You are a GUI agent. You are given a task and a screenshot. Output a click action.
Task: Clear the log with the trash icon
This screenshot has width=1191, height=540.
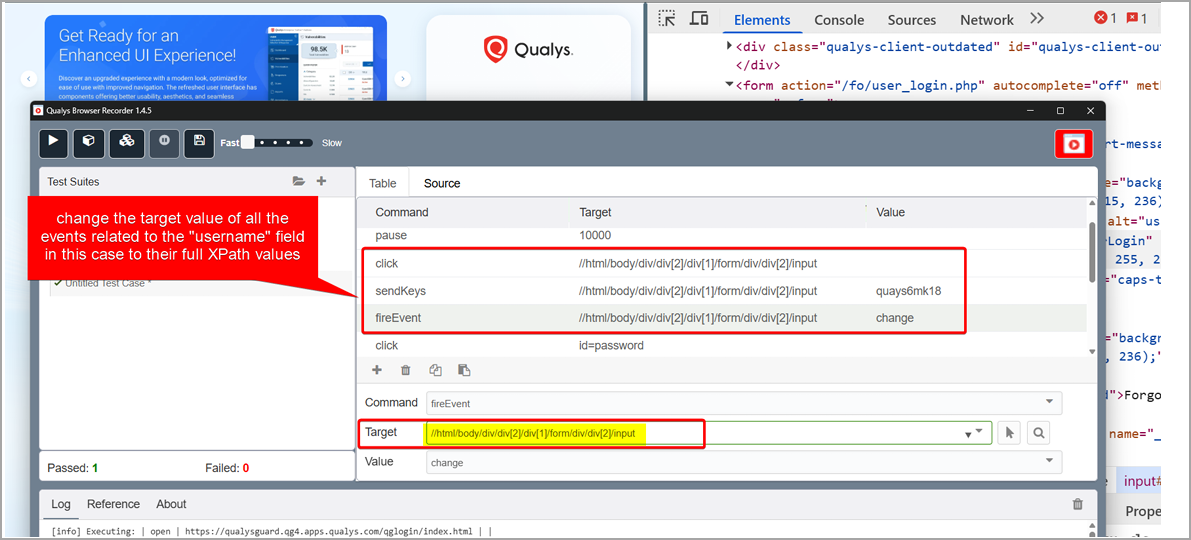[x=1077, y=504]
